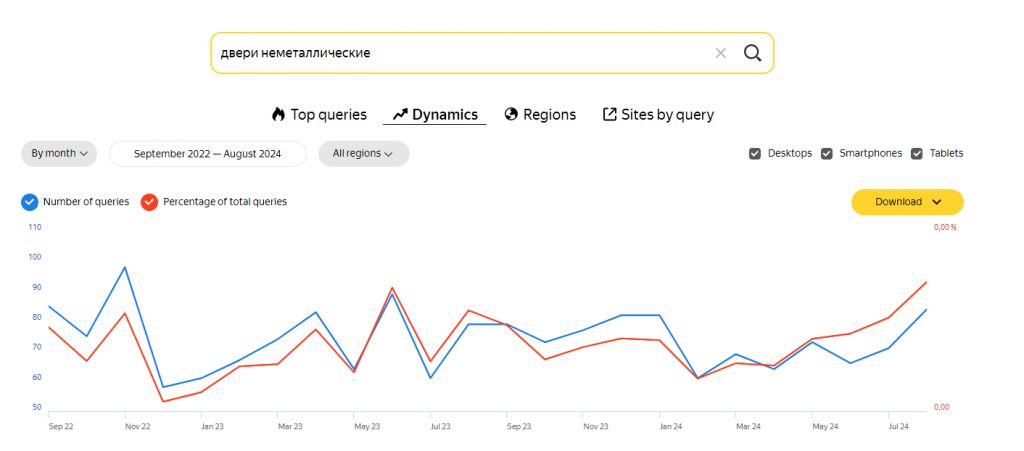
Task: Click the Mar 24 axis label
Action: pyautogui.click(x=748, y=426)
